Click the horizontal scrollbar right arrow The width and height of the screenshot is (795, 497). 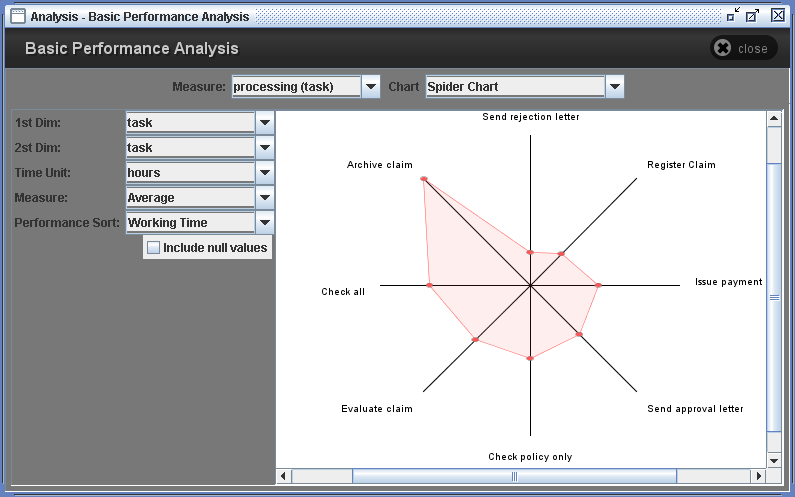pos(756,476)
